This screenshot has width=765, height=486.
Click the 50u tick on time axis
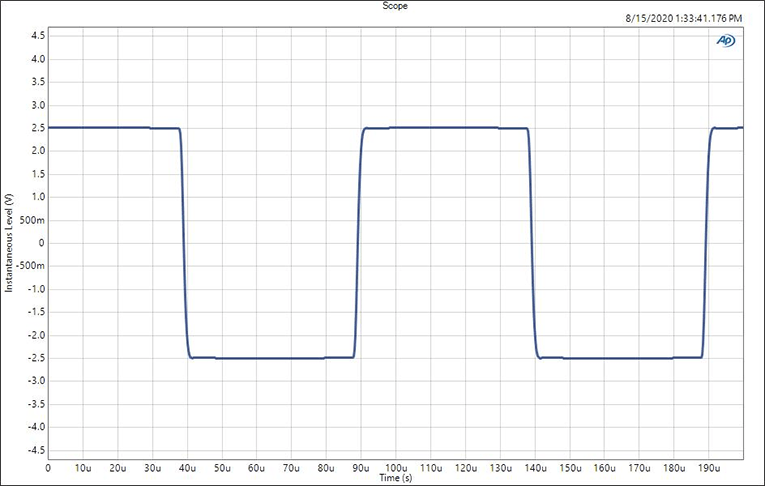(222, 467)
